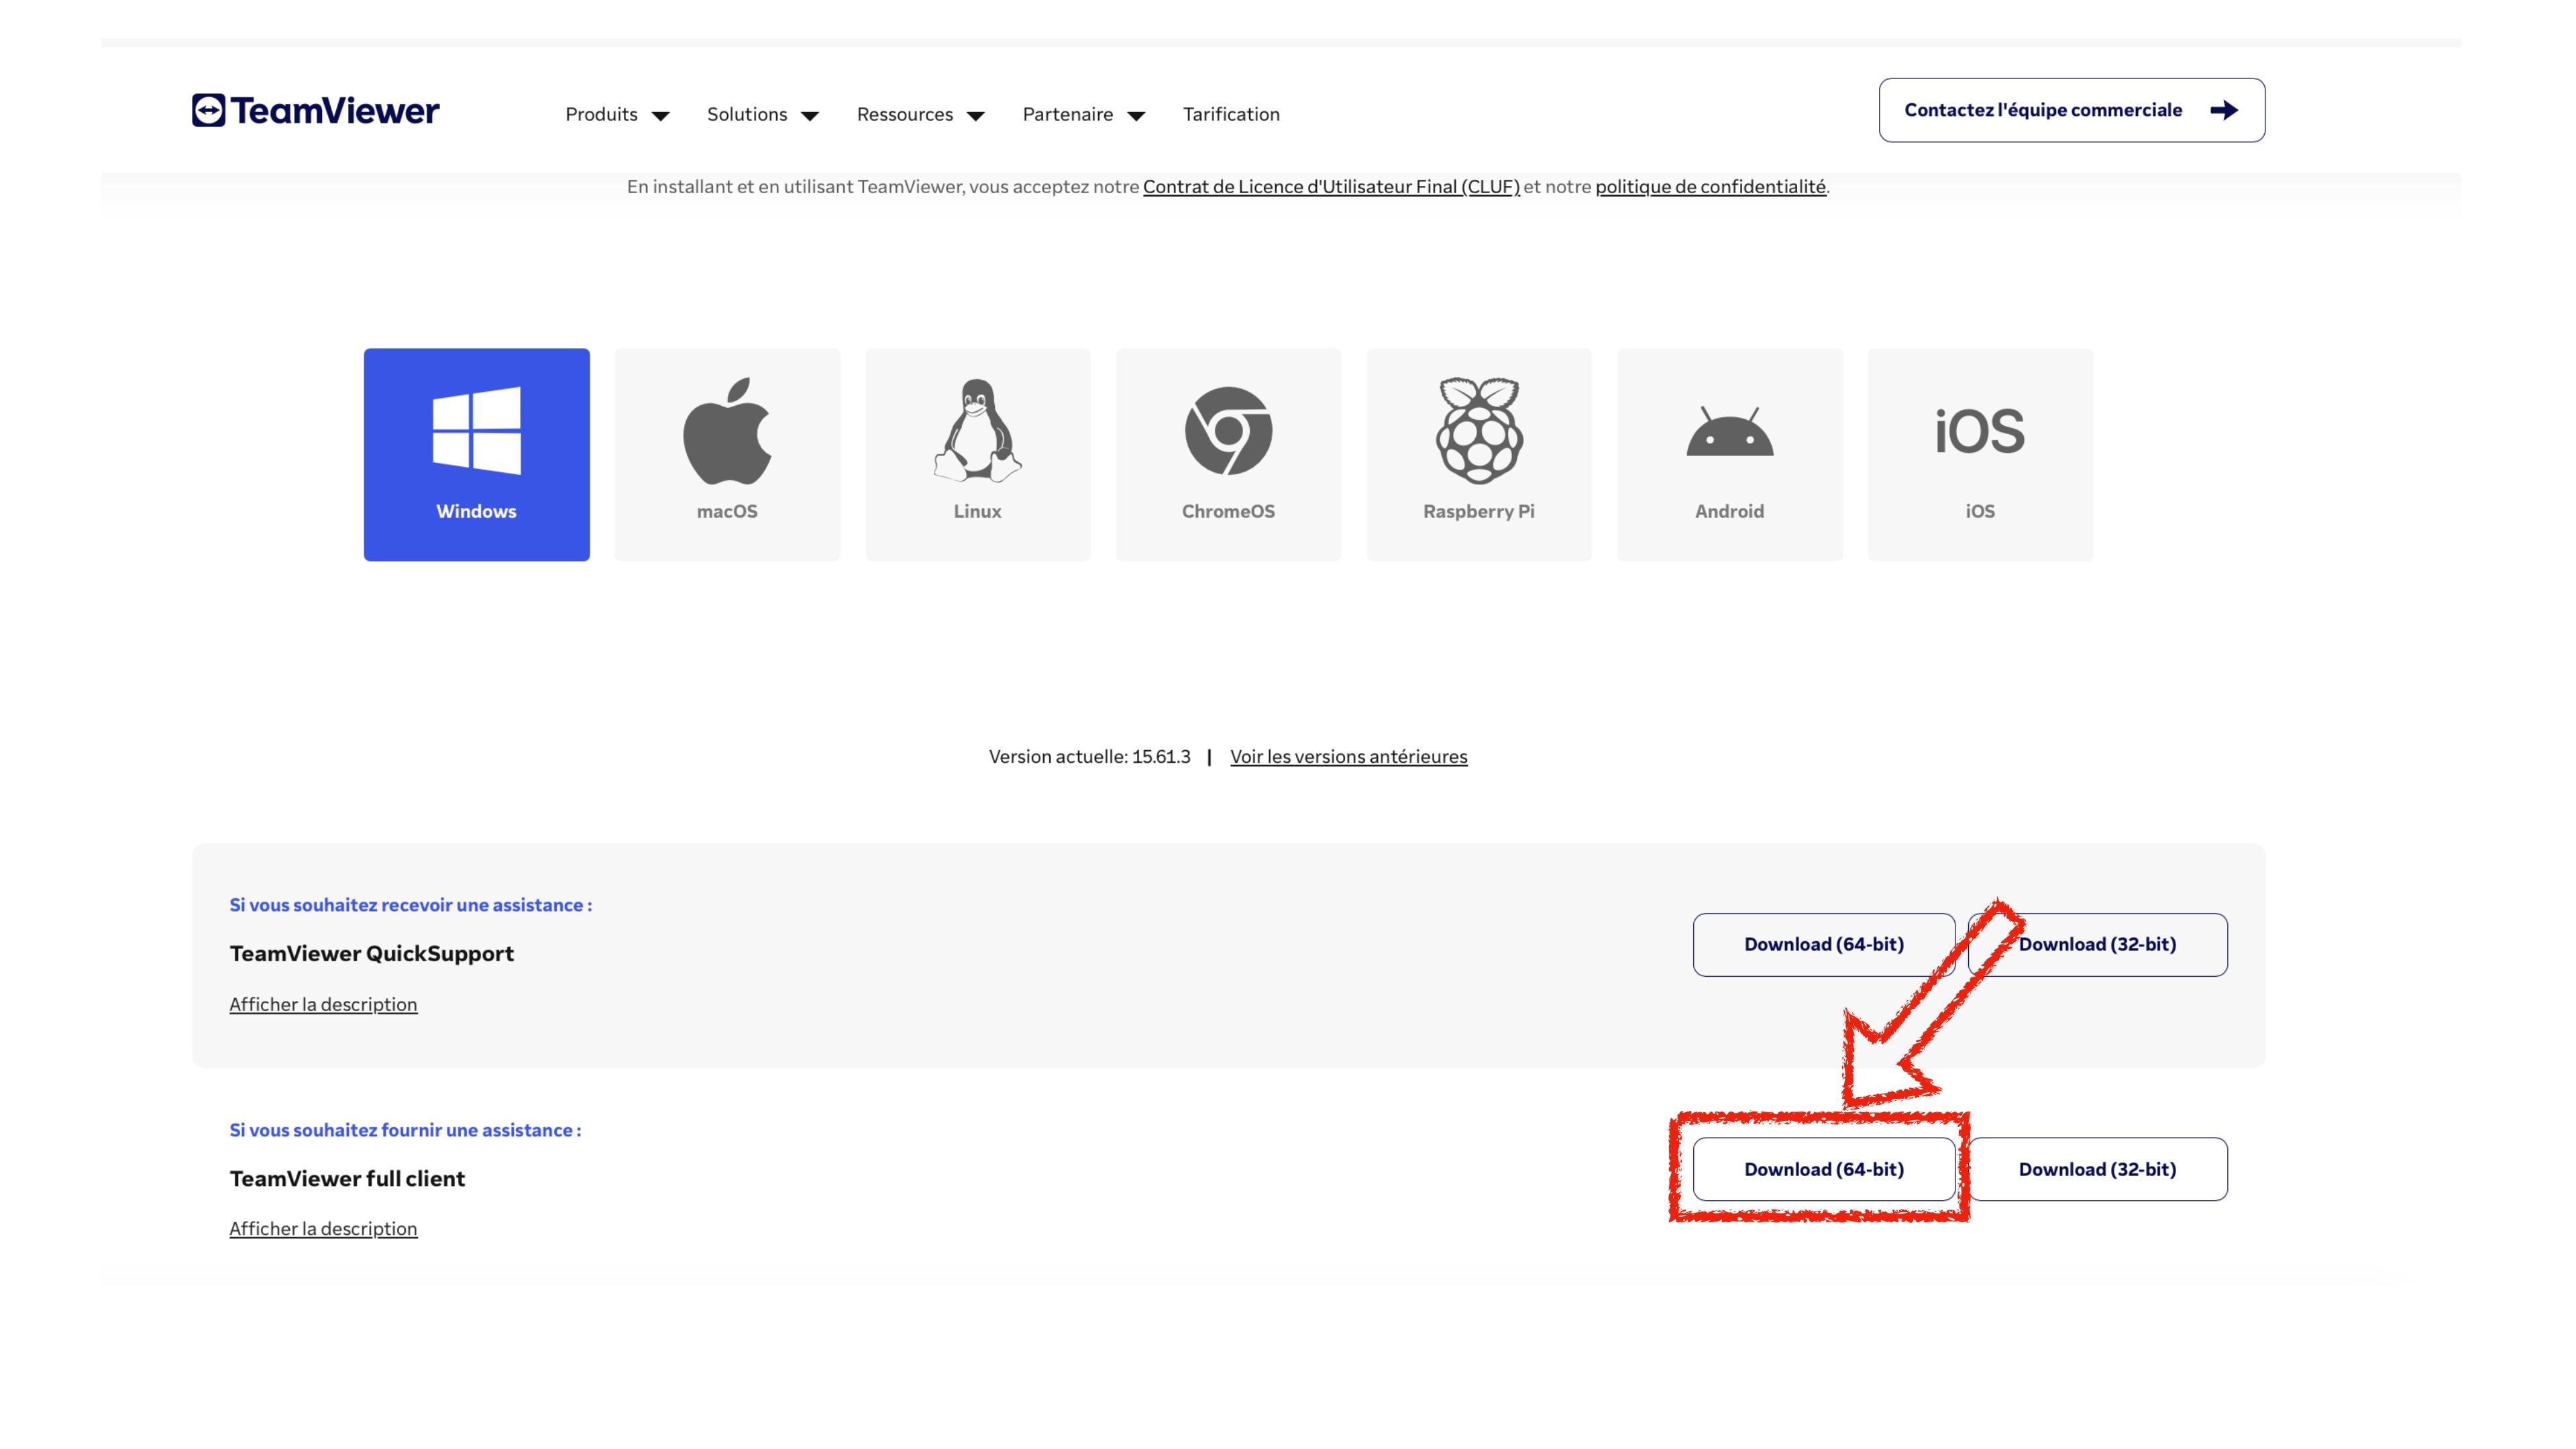Image resolution: width=2576 pixels, height=1449 pixels.
Task: Select the iOS platform tile
Action: click(x=1980, y=454)
